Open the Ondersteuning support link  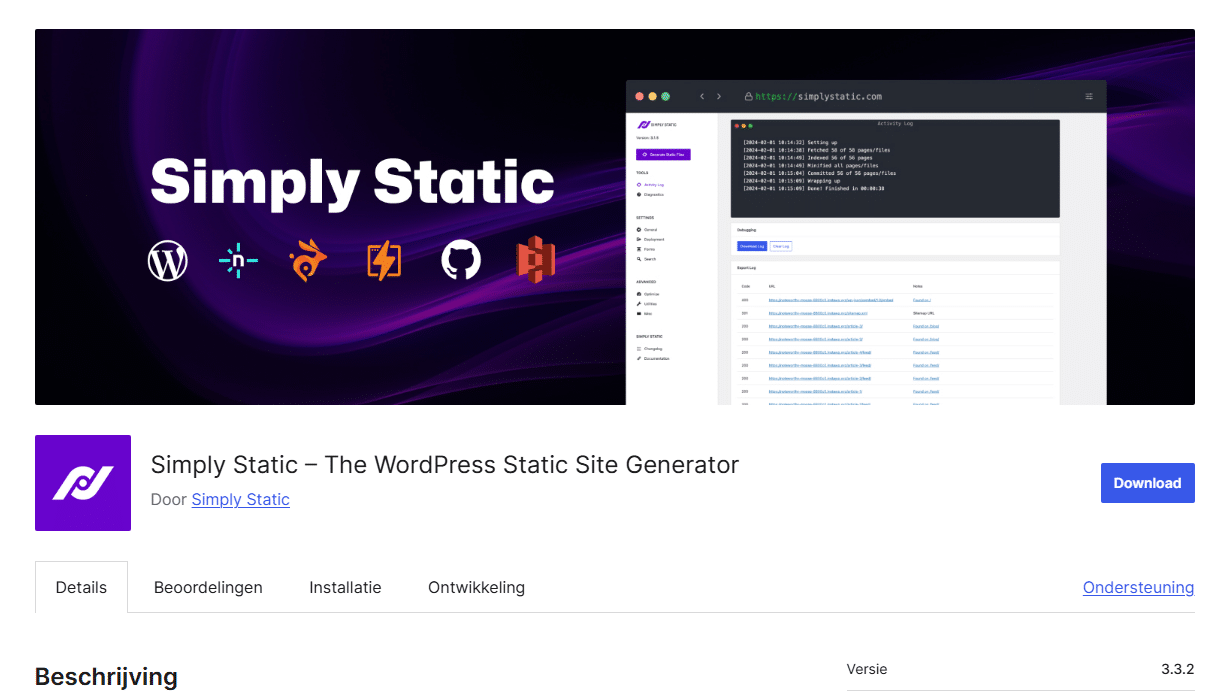coord(1138,587)
